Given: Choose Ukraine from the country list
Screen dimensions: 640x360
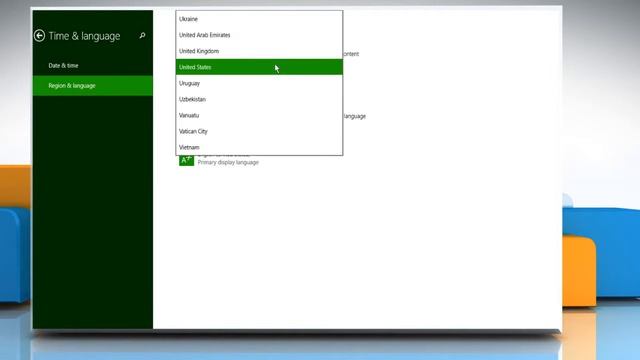Looking at the screenshot, I should click(x=259, y=19).
